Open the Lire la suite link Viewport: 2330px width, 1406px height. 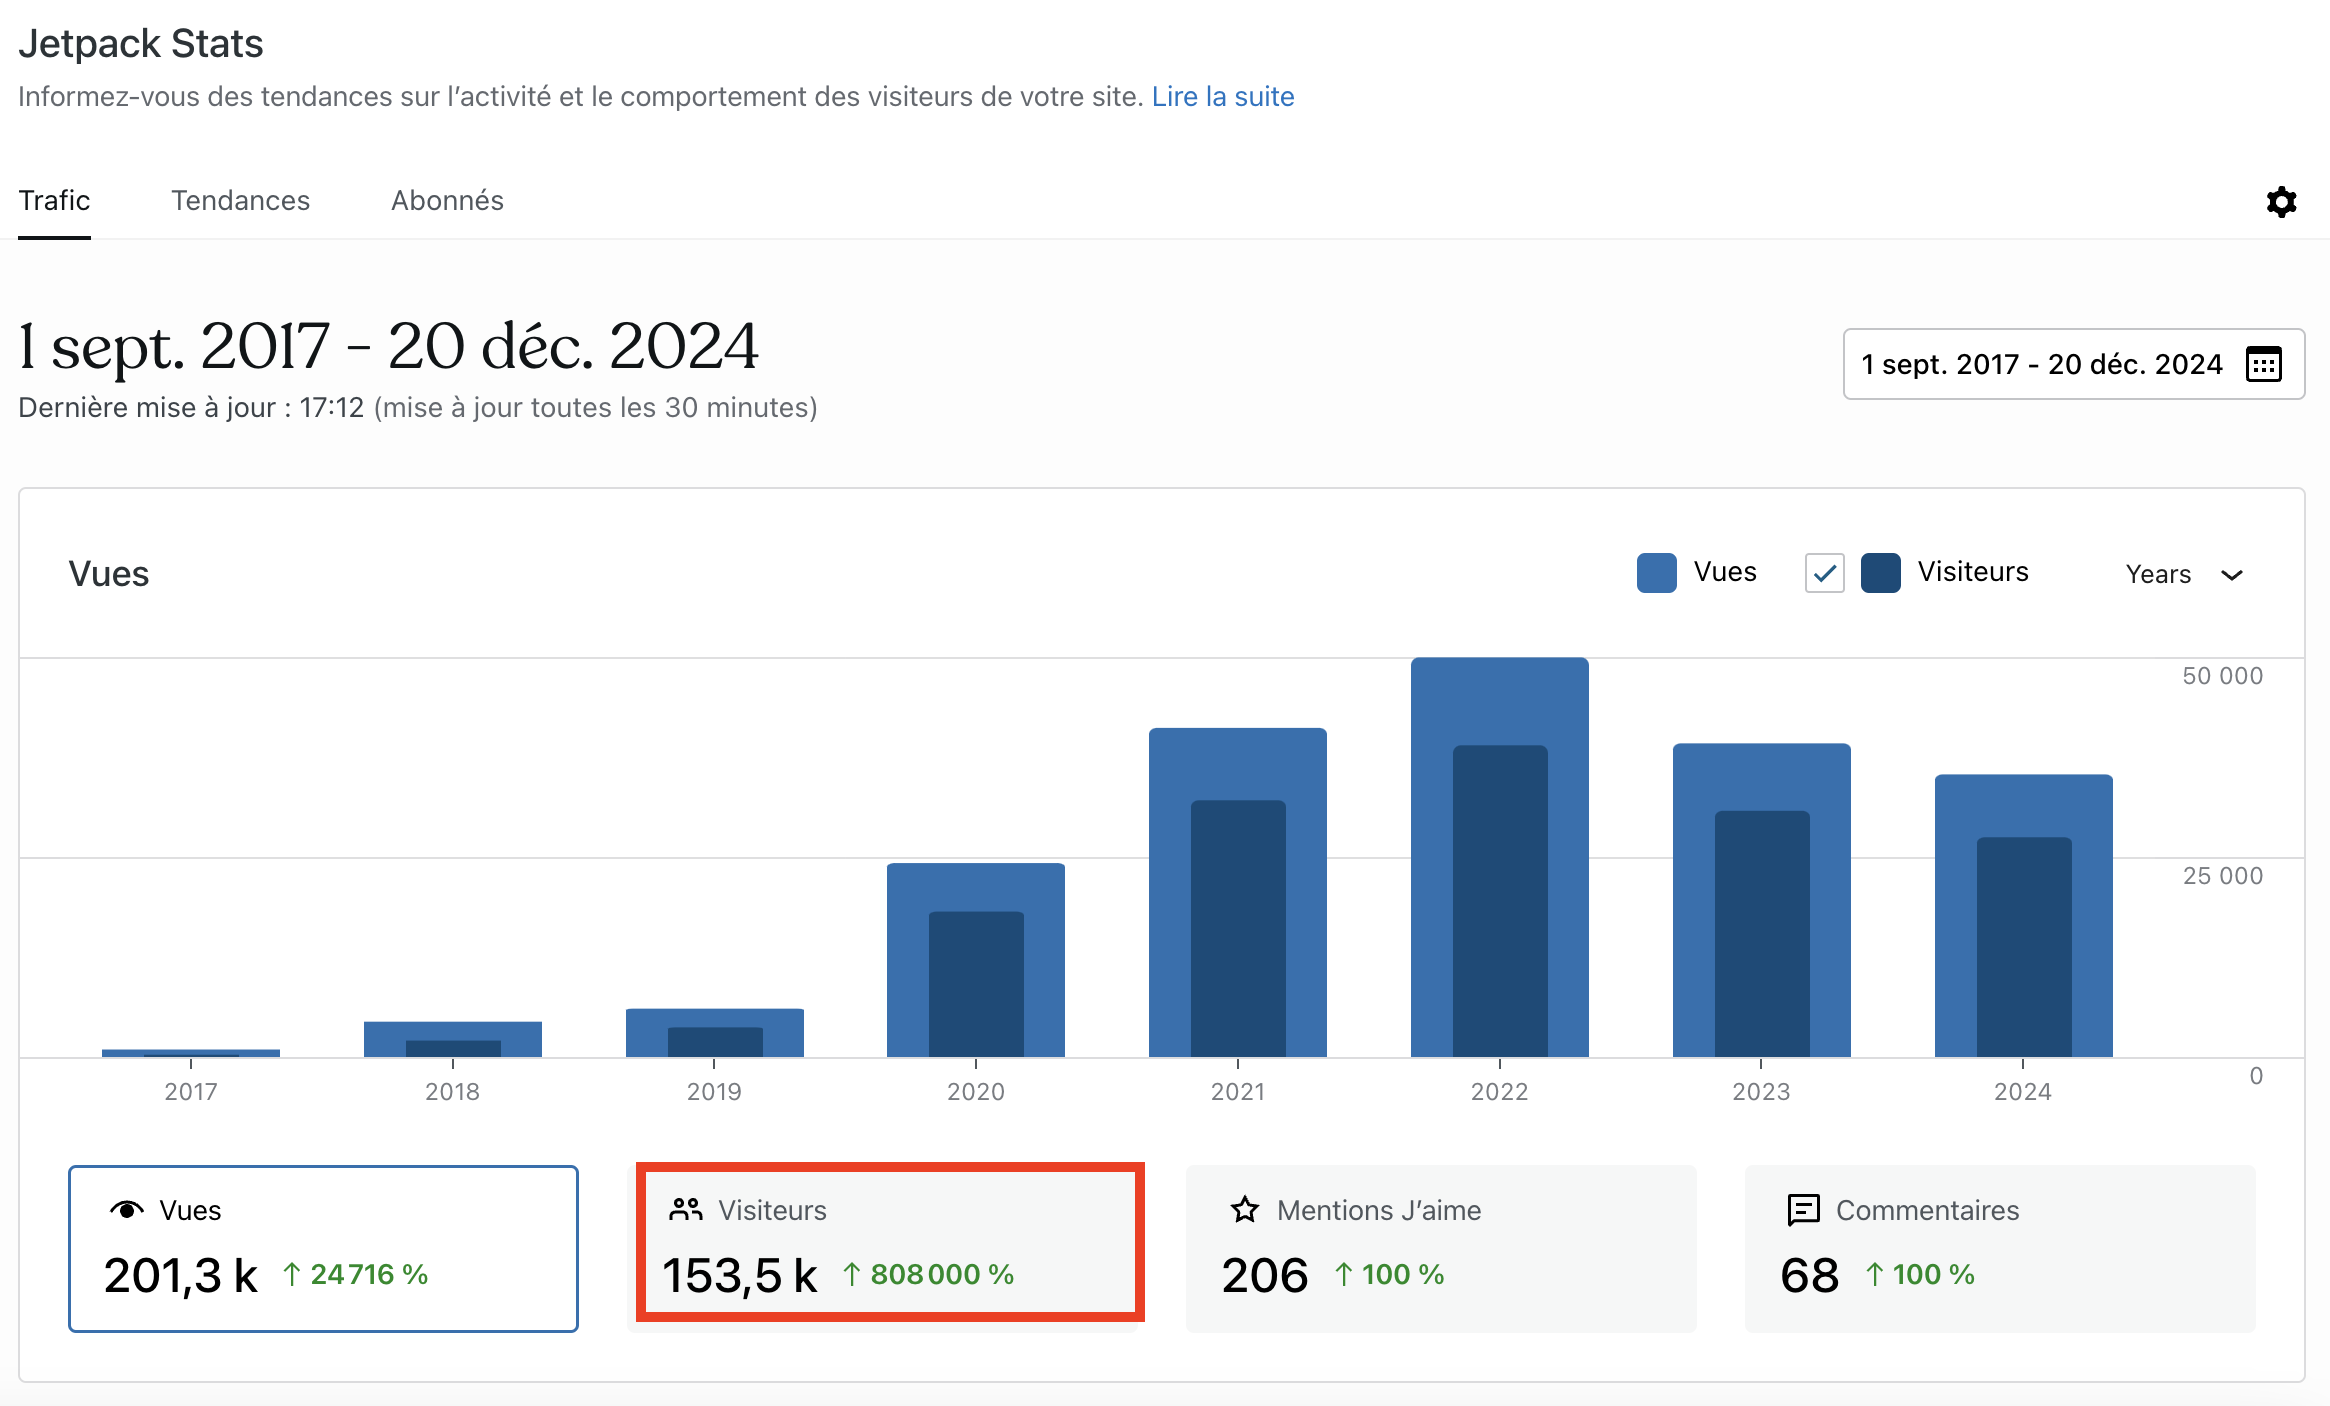(1222, 97)
